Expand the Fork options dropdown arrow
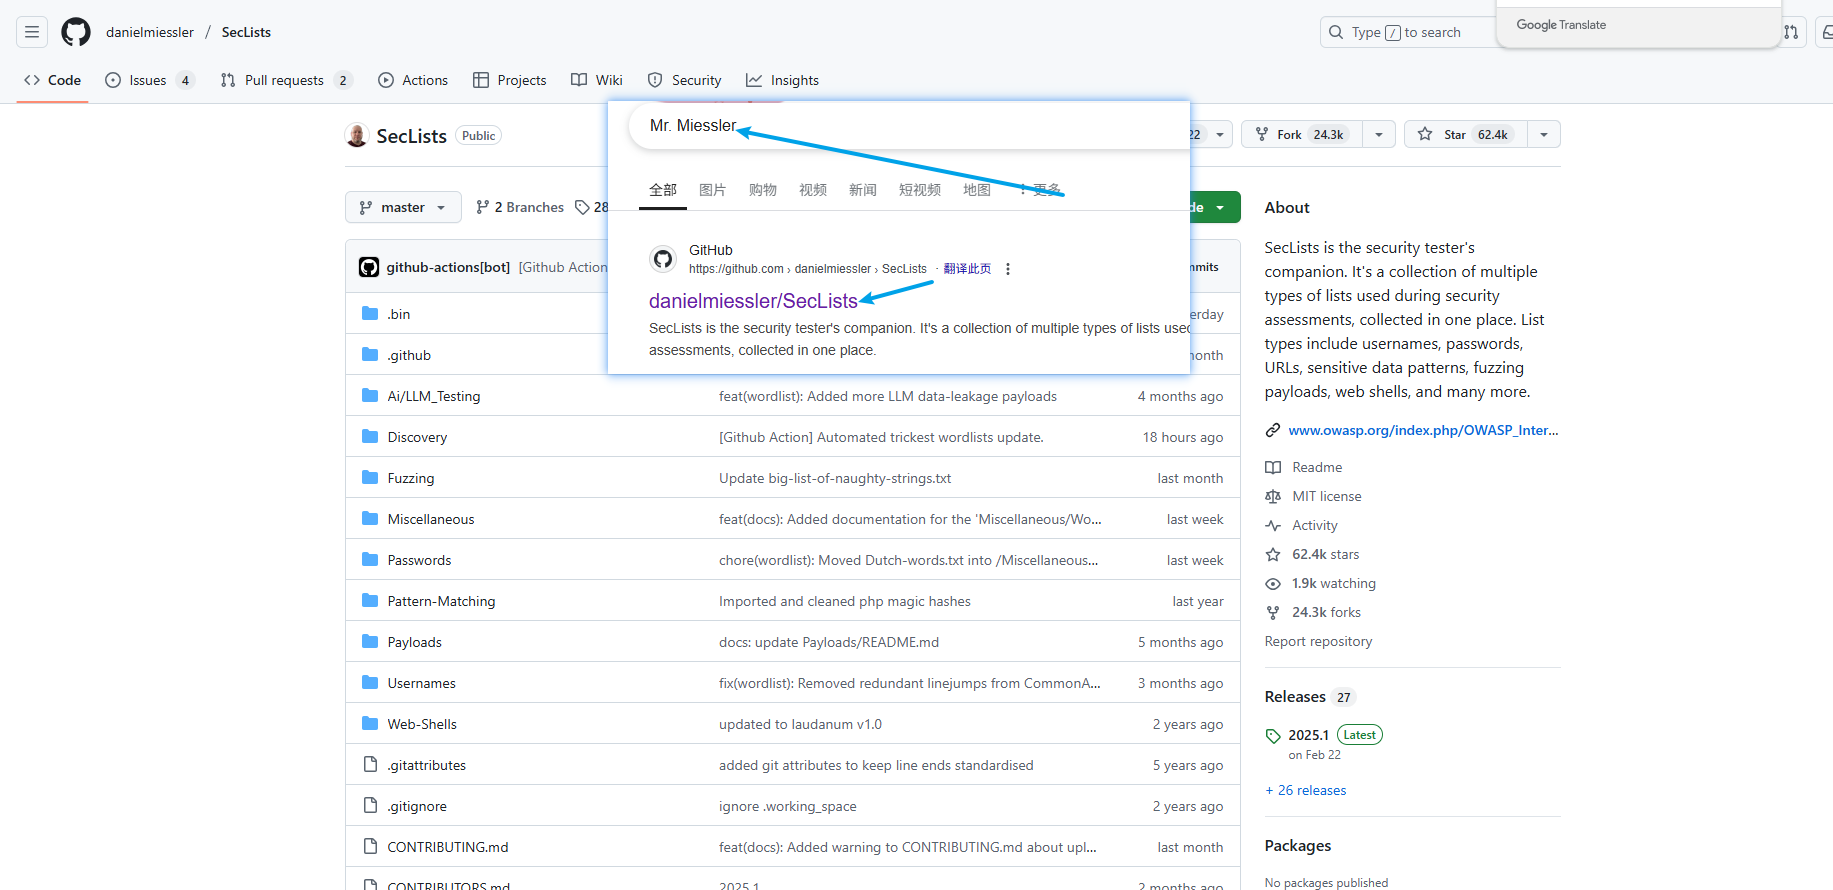The image size is (1833, 890). coord(1379,134)
